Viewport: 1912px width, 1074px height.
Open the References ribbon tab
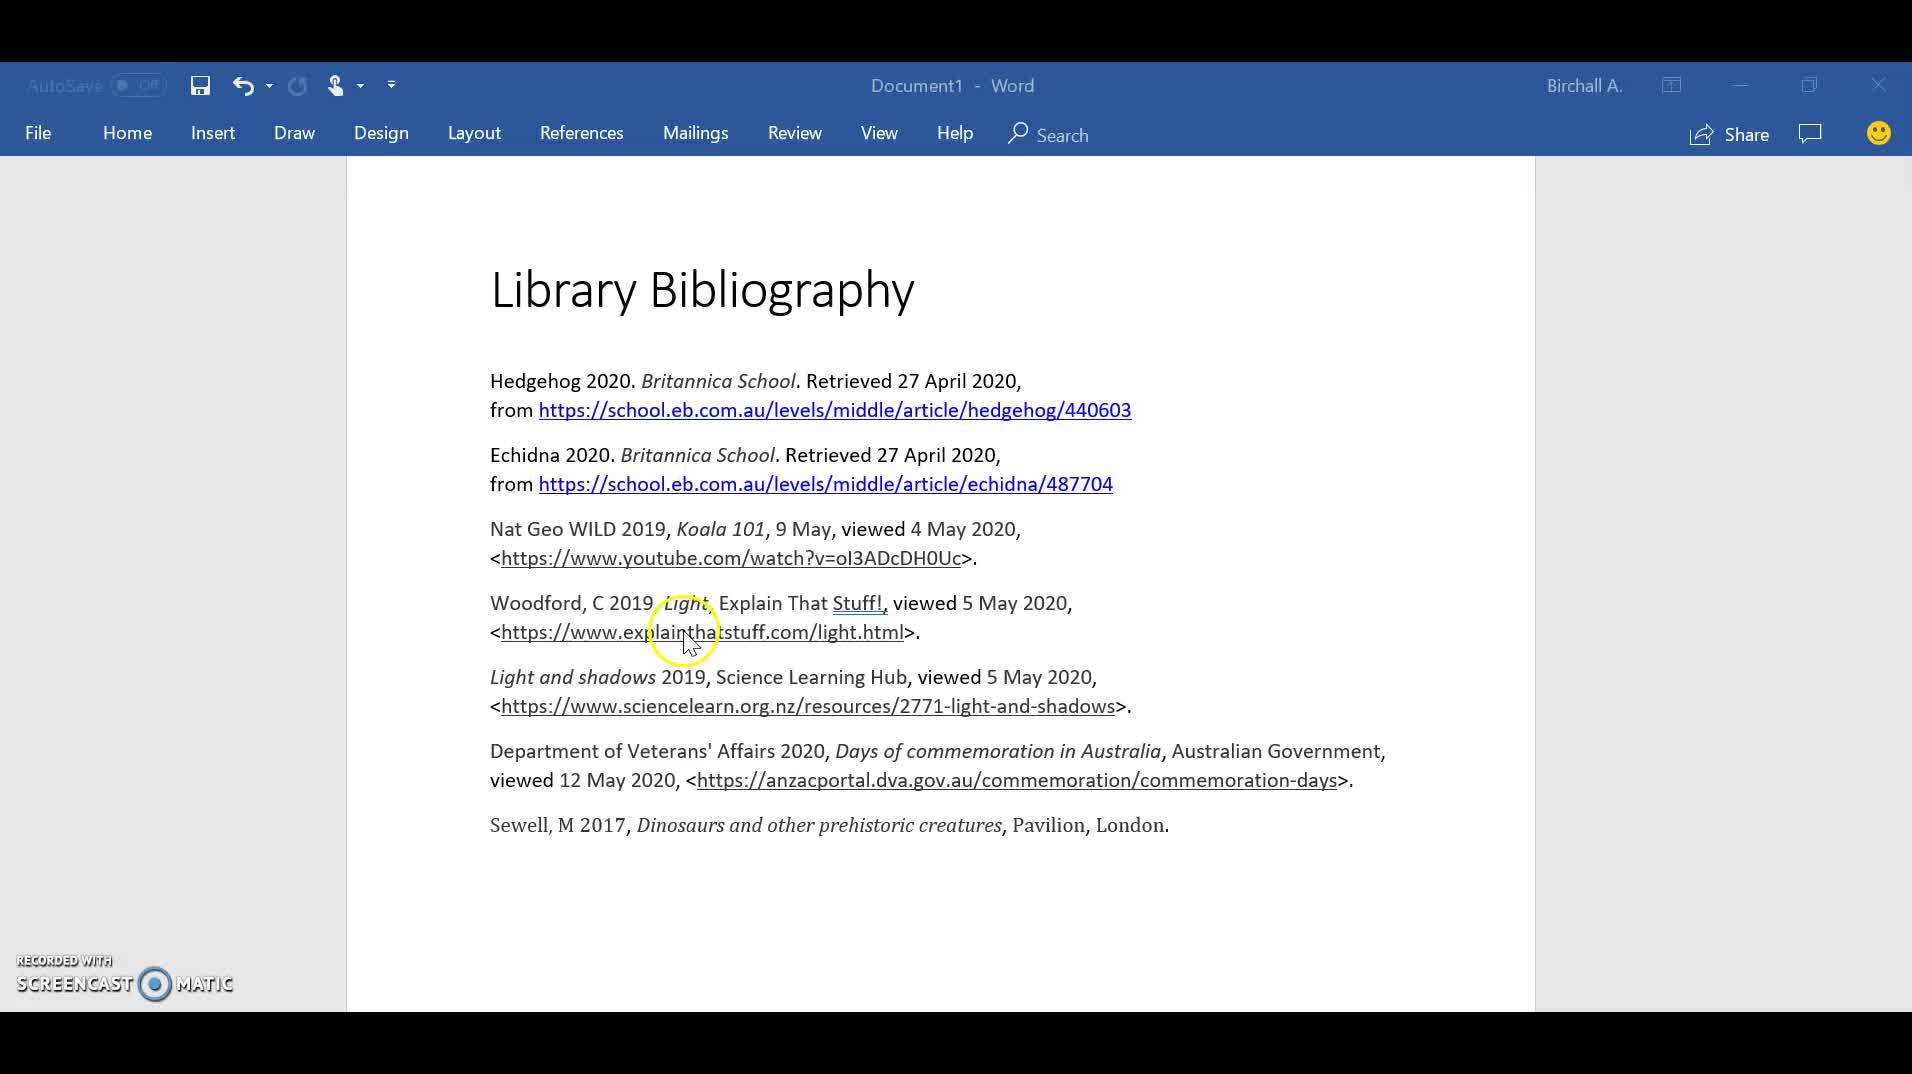click(x=581, y=134)
